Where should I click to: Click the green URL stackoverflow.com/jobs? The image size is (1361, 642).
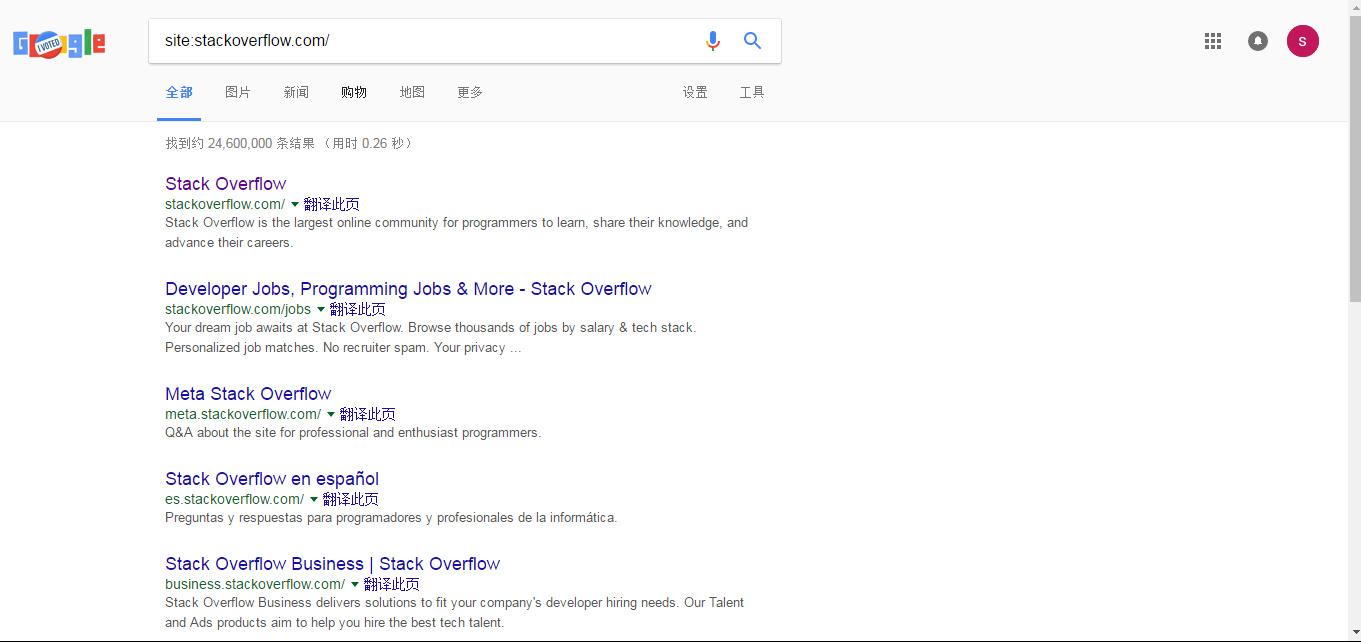[238, 309]
